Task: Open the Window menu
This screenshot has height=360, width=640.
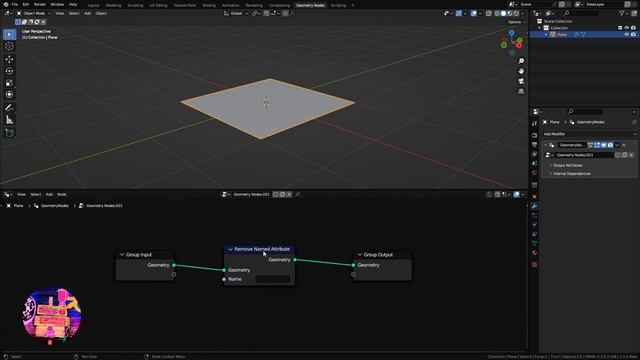Action: coord(57,4)
